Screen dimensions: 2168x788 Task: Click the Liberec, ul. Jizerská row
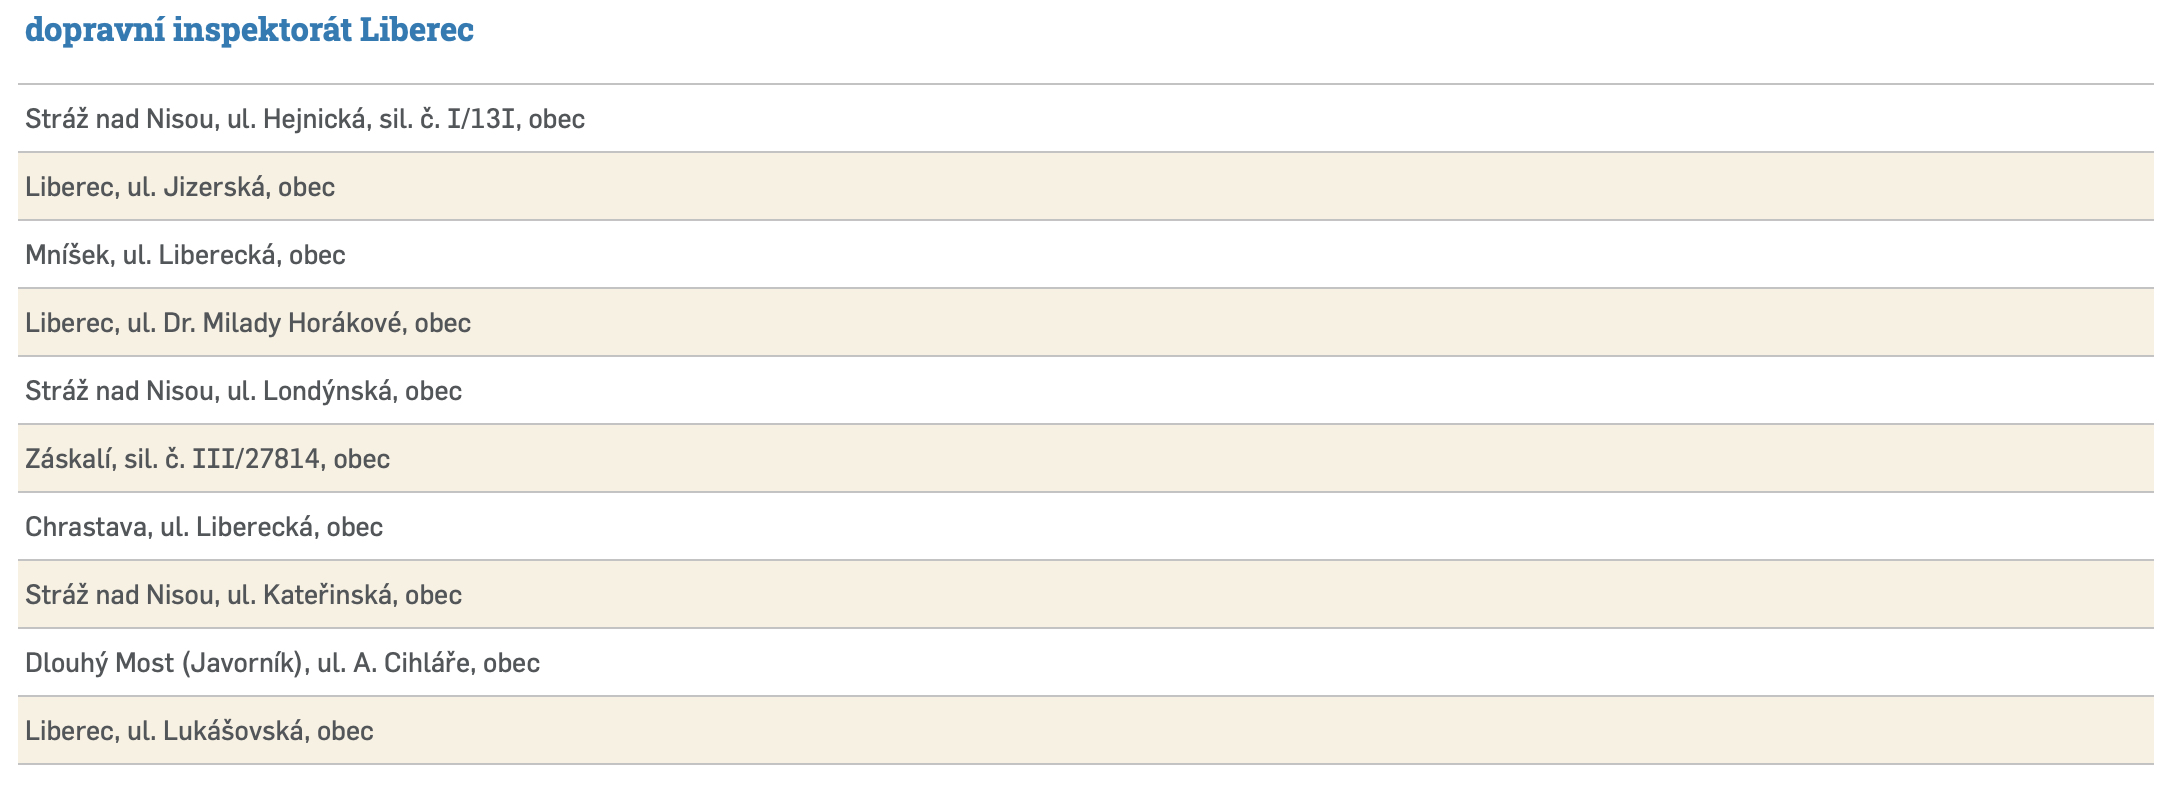(180, 187)
